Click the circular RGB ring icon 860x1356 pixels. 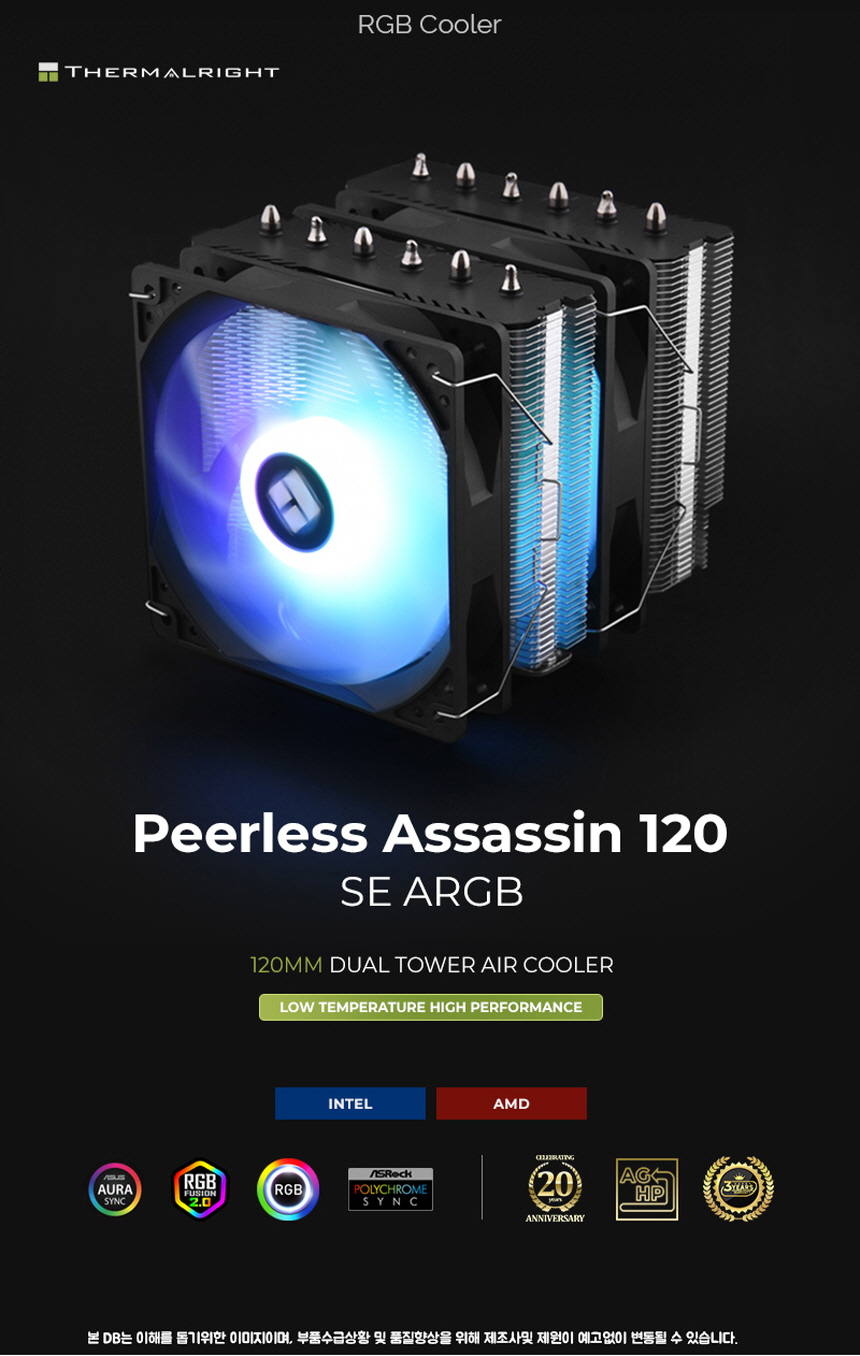[x=288, y=1189]
